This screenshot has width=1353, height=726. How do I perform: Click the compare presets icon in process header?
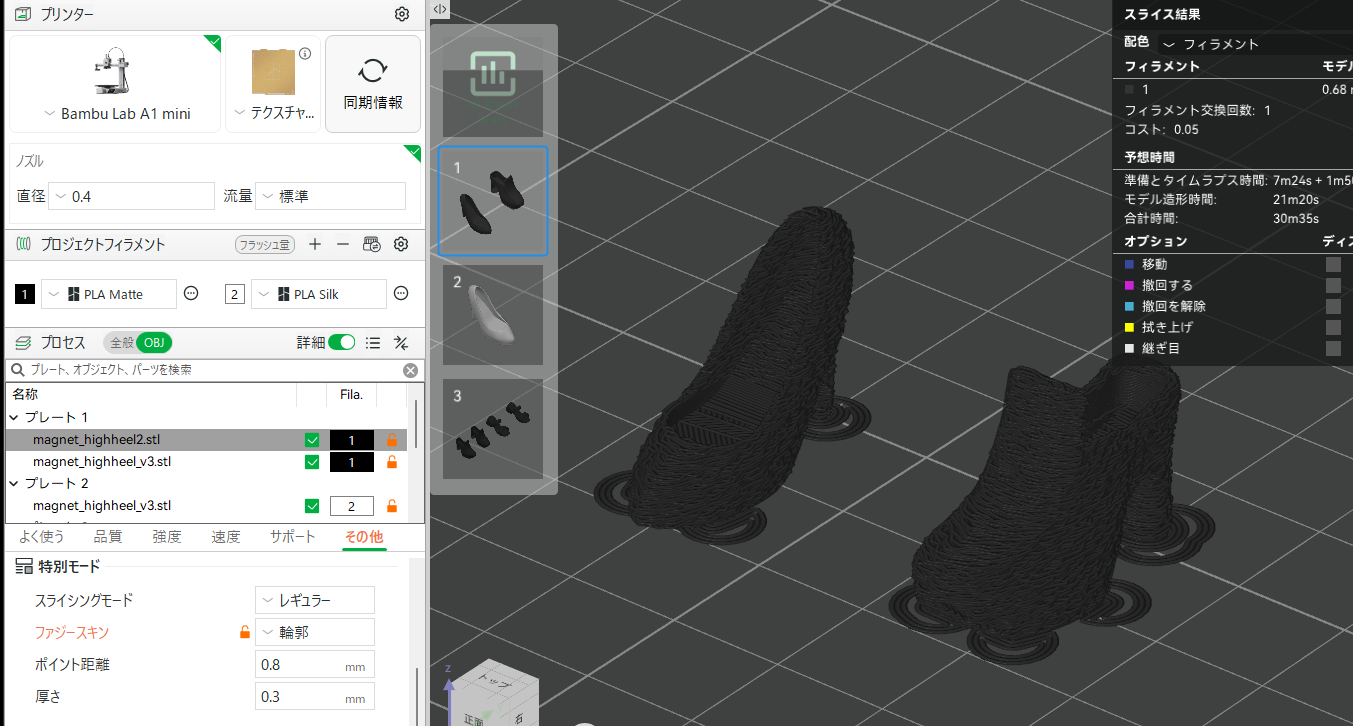click(x=401, y=342)
